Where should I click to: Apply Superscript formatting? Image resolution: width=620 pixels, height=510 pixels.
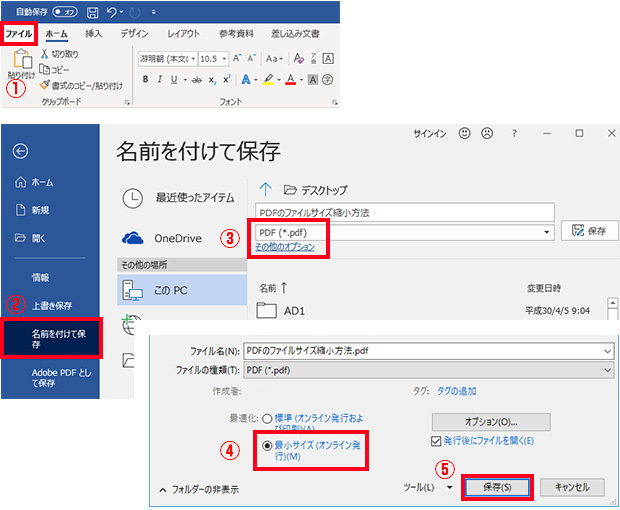coord(227,79)
